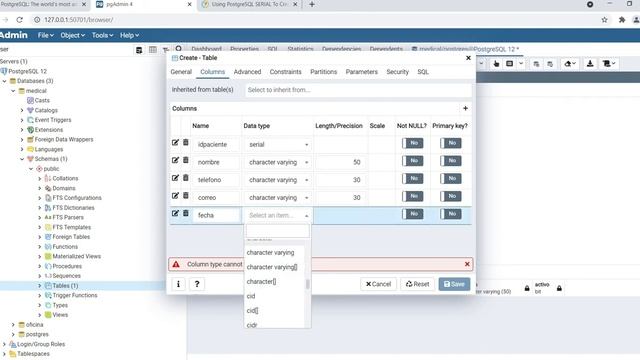Open the browser extensions puzzle icon

pos(622,20)
